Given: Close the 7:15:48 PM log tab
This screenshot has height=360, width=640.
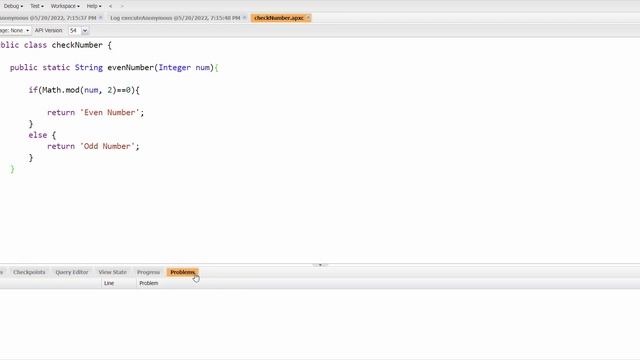Looking at the screenshot, I should tap(244, 18).
